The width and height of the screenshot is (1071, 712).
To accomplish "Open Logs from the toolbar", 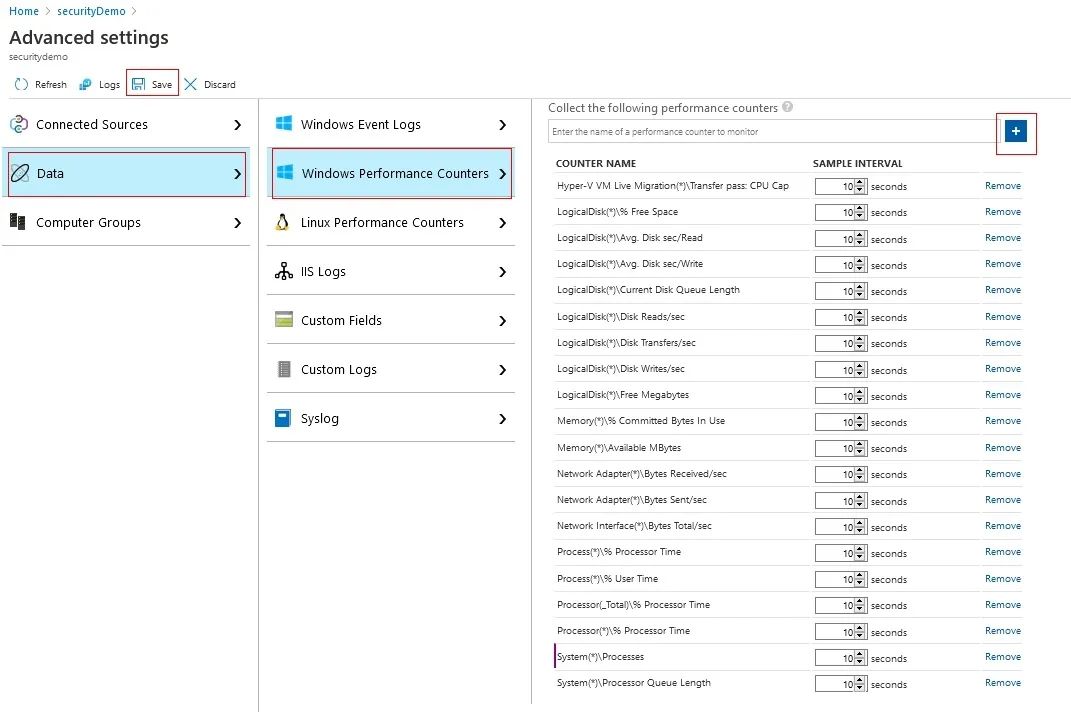I will (x=86, y=85).
